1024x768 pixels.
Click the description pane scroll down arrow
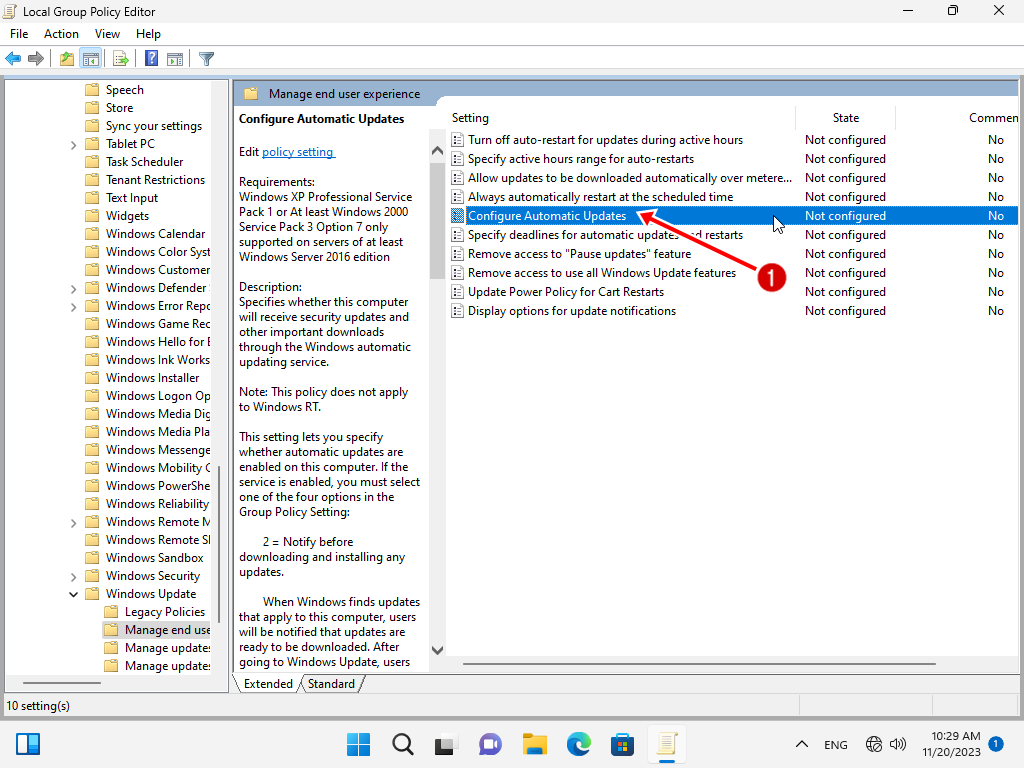pos(437,650)
